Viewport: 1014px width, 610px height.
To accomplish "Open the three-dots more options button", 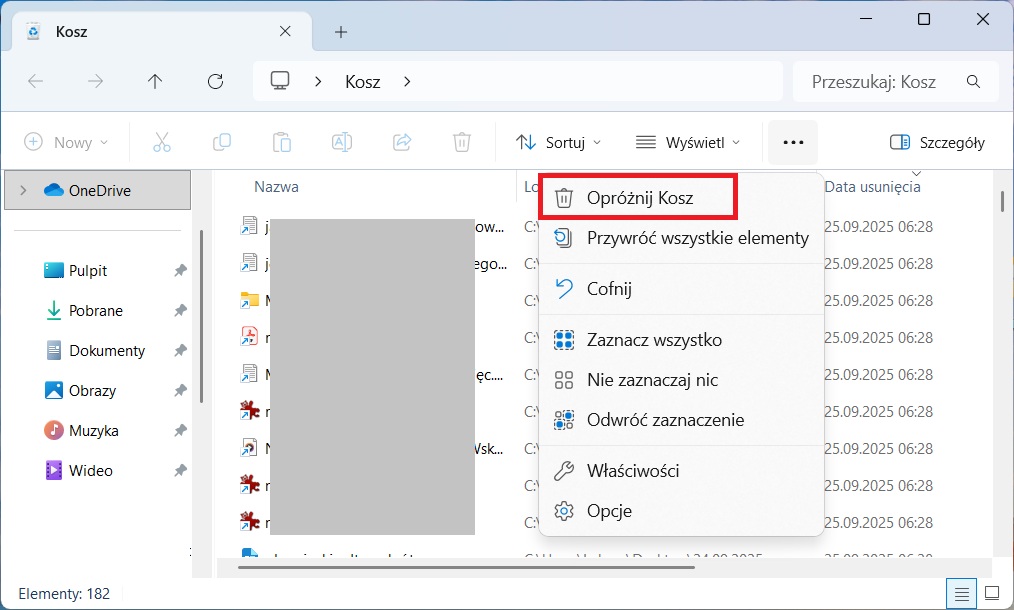I will pyautogui.click(x=793, y=143).
